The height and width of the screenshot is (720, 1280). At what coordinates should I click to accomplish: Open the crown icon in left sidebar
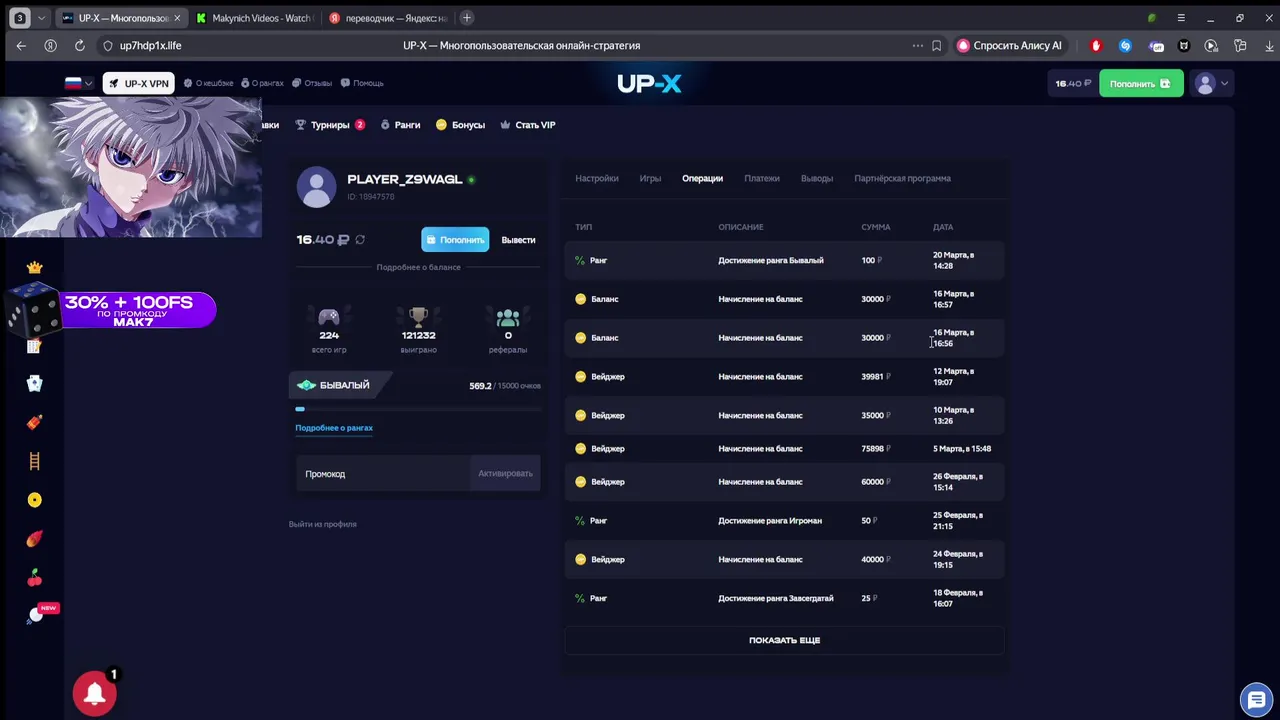35,267
